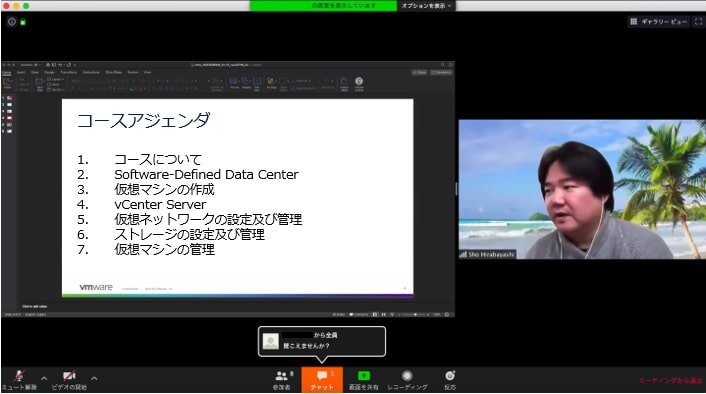Viewport: 706px width, 394px height.
Task: Adjust PowerPoint zoom slider in status bar
Action: coord(414,314)
